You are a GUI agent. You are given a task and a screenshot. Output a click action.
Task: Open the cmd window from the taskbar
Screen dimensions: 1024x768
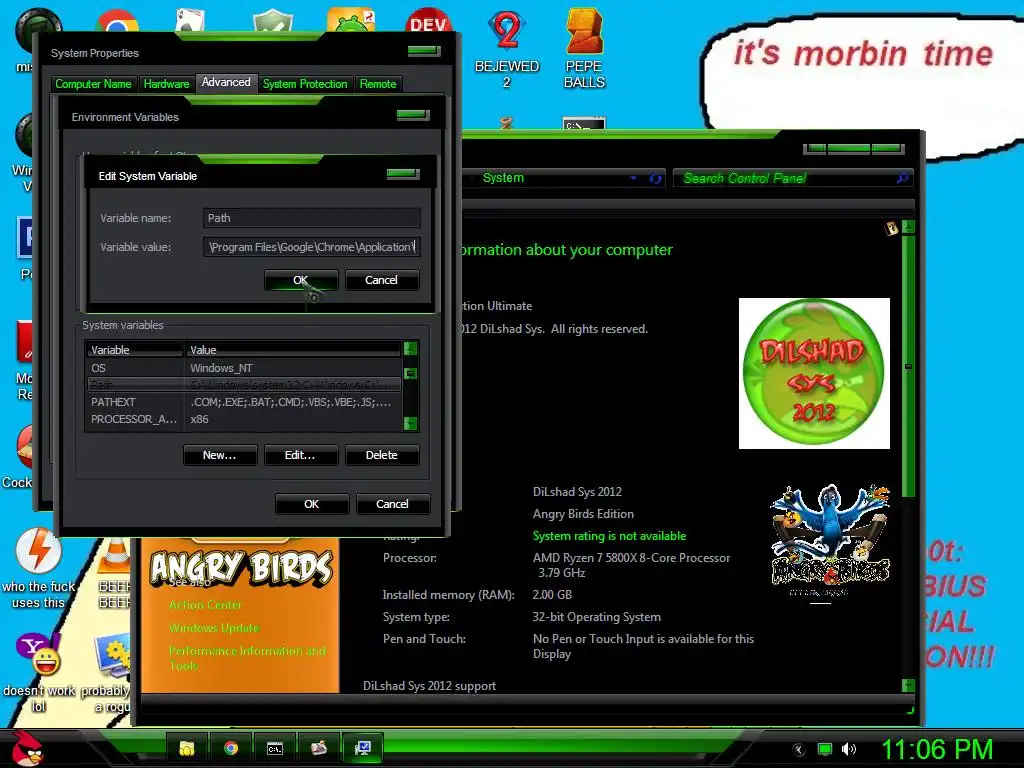tap(275, 748)
